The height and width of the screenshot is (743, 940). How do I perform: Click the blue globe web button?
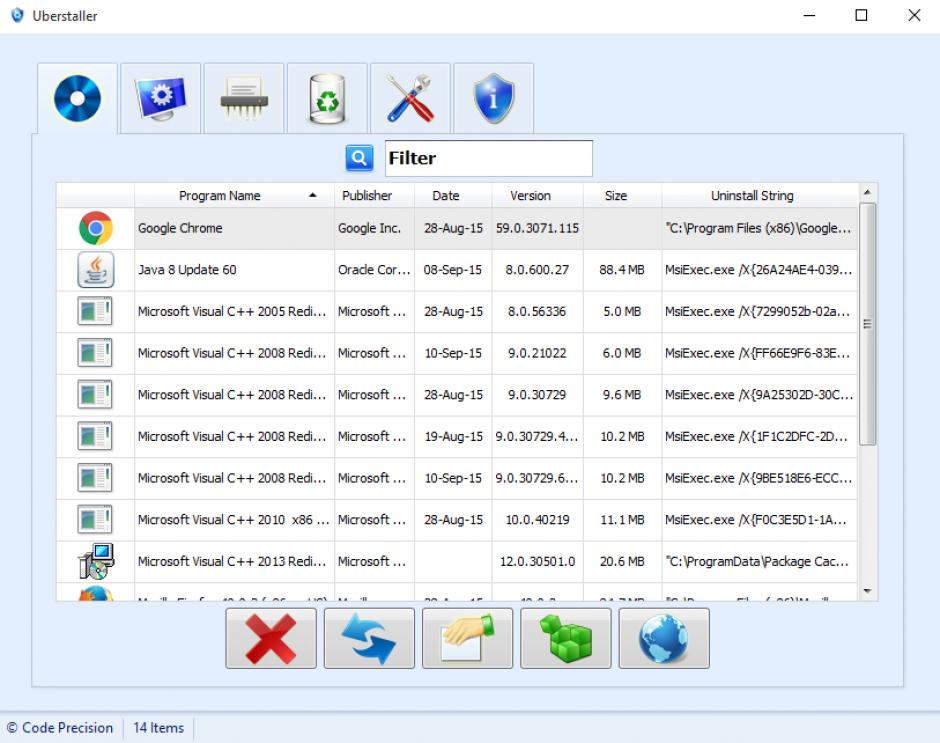[x=664, y=638]
